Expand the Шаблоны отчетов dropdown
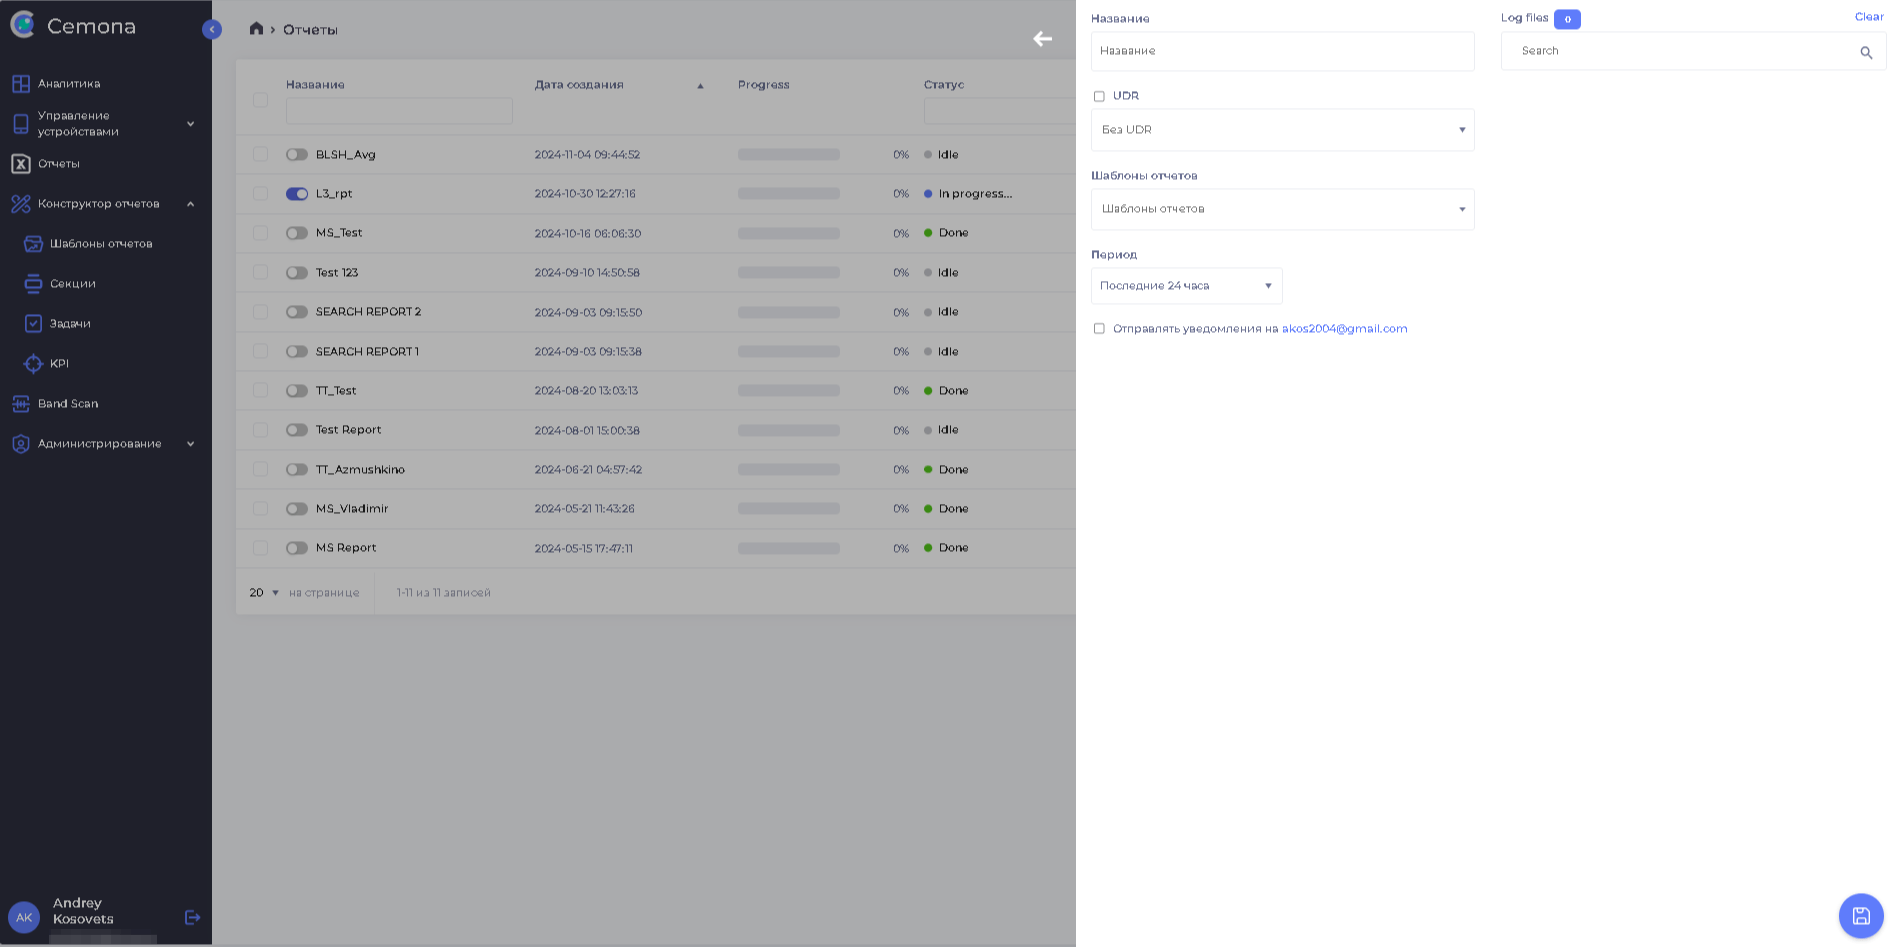This screenshot has height=947, width=1900. 1282,210
